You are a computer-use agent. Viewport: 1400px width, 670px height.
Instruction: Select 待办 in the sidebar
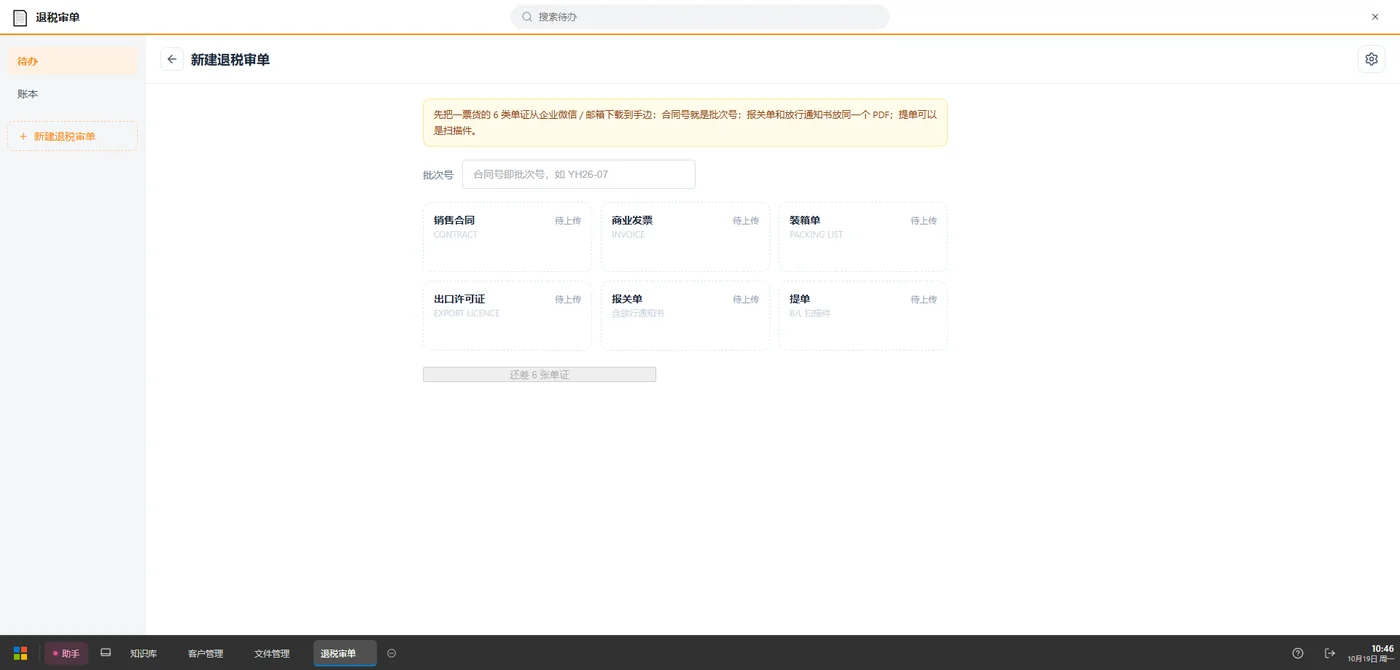point(72,61)
